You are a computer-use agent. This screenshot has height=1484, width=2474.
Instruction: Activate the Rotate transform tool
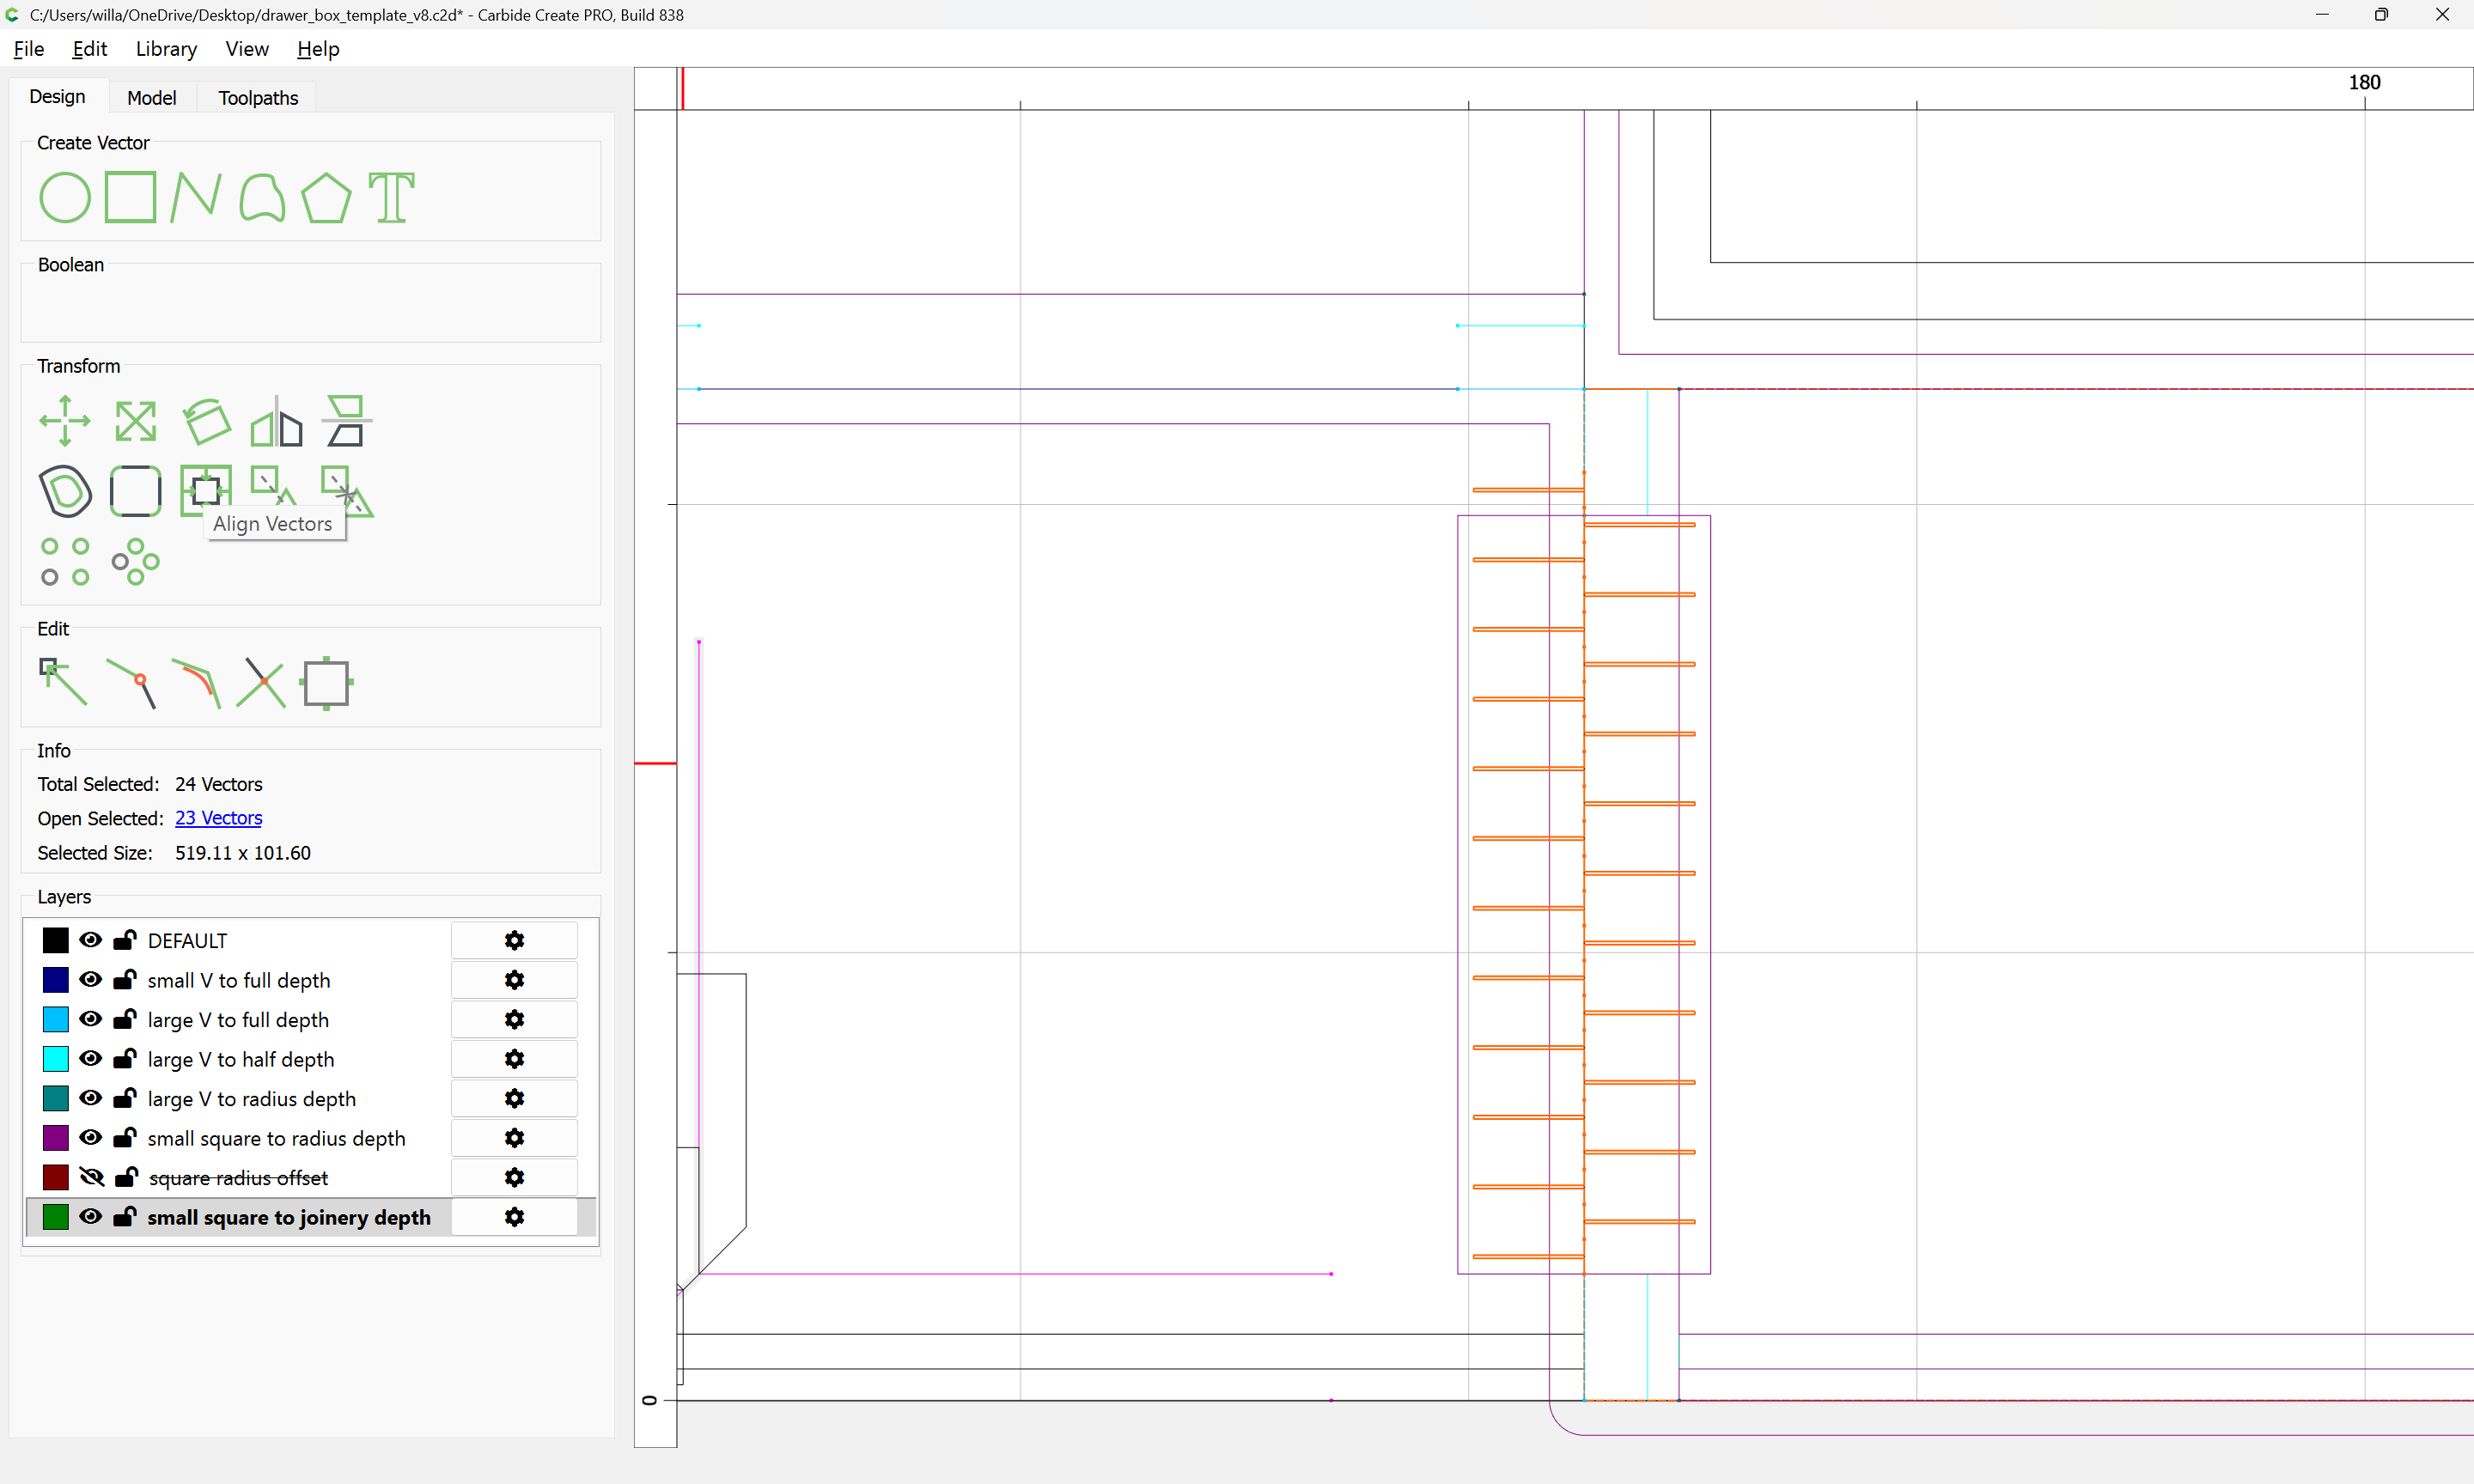coord(207,421)
